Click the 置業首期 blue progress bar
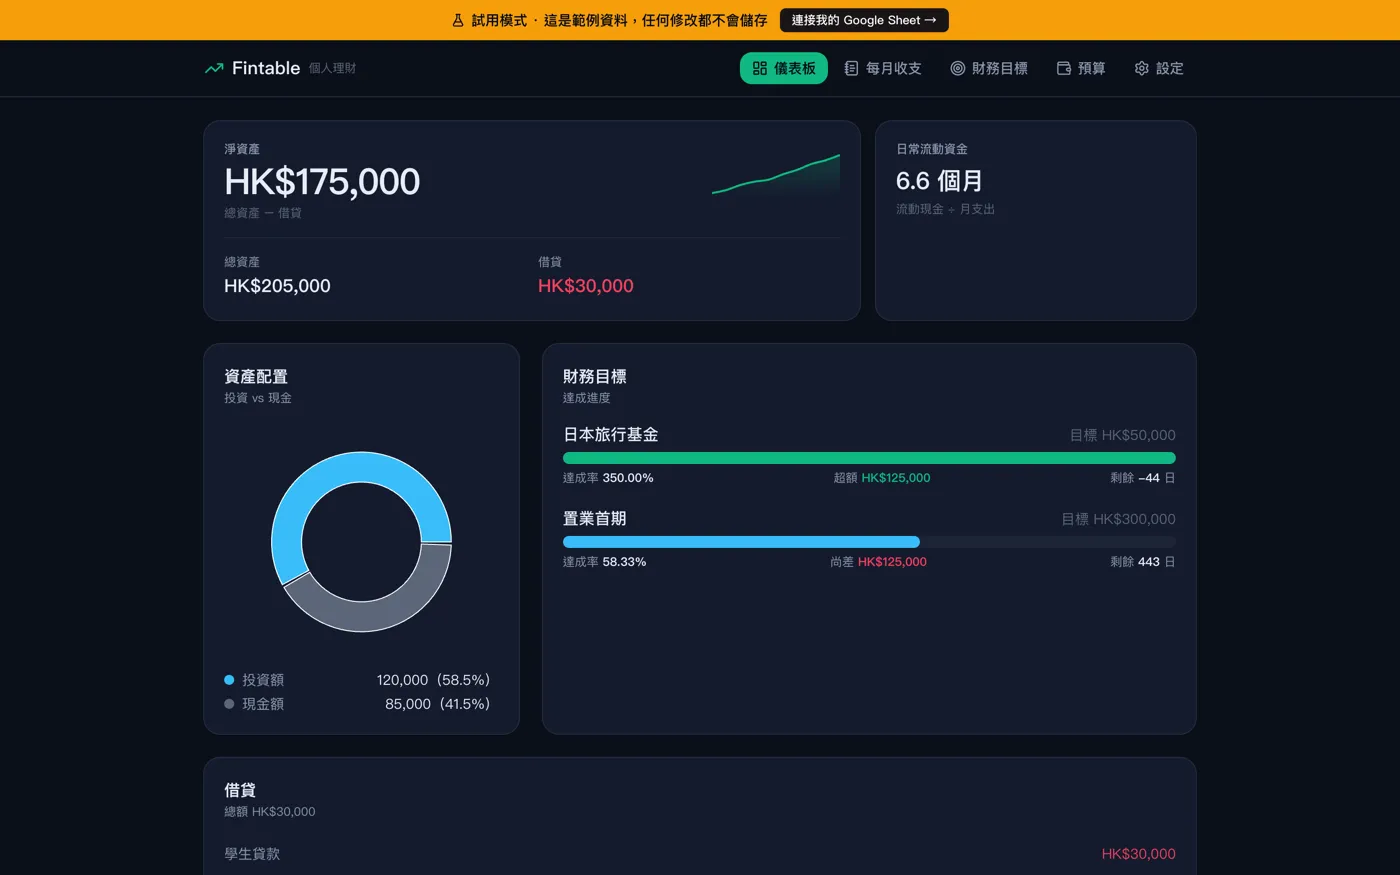1400x875 pixels. pyautogui.click(x=741, y=542)
